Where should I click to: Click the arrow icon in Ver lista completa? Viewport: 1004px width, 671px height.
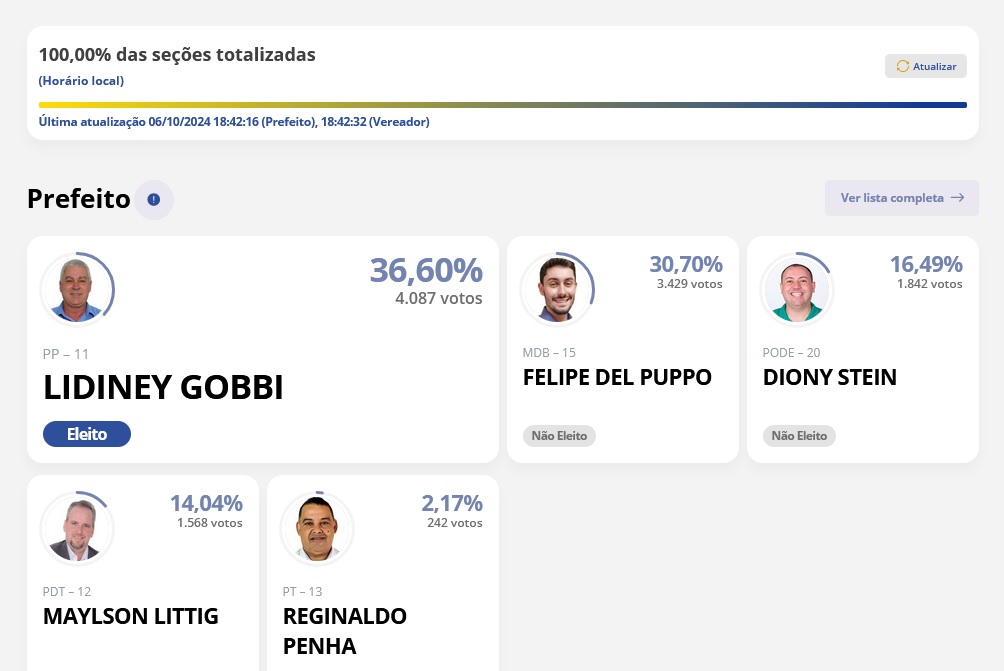click(958, 198)
